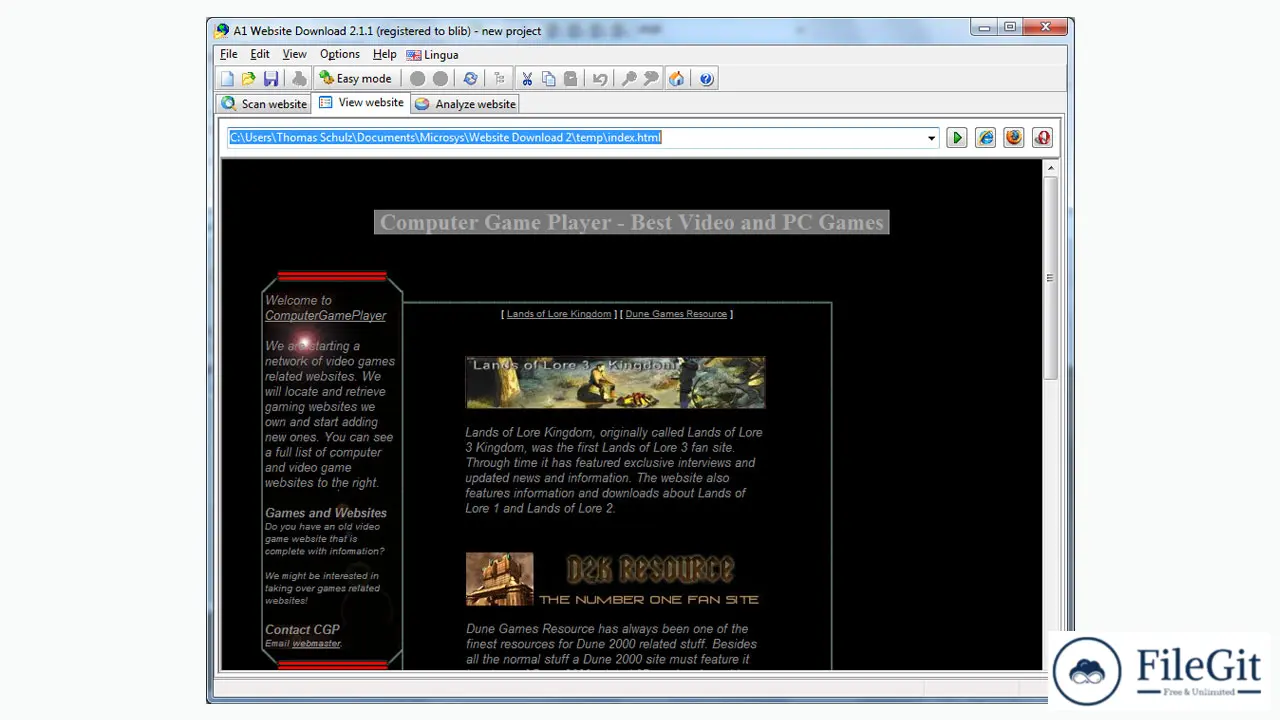Select the View website tab
The image size is (1280, 720).
(361, 103)
